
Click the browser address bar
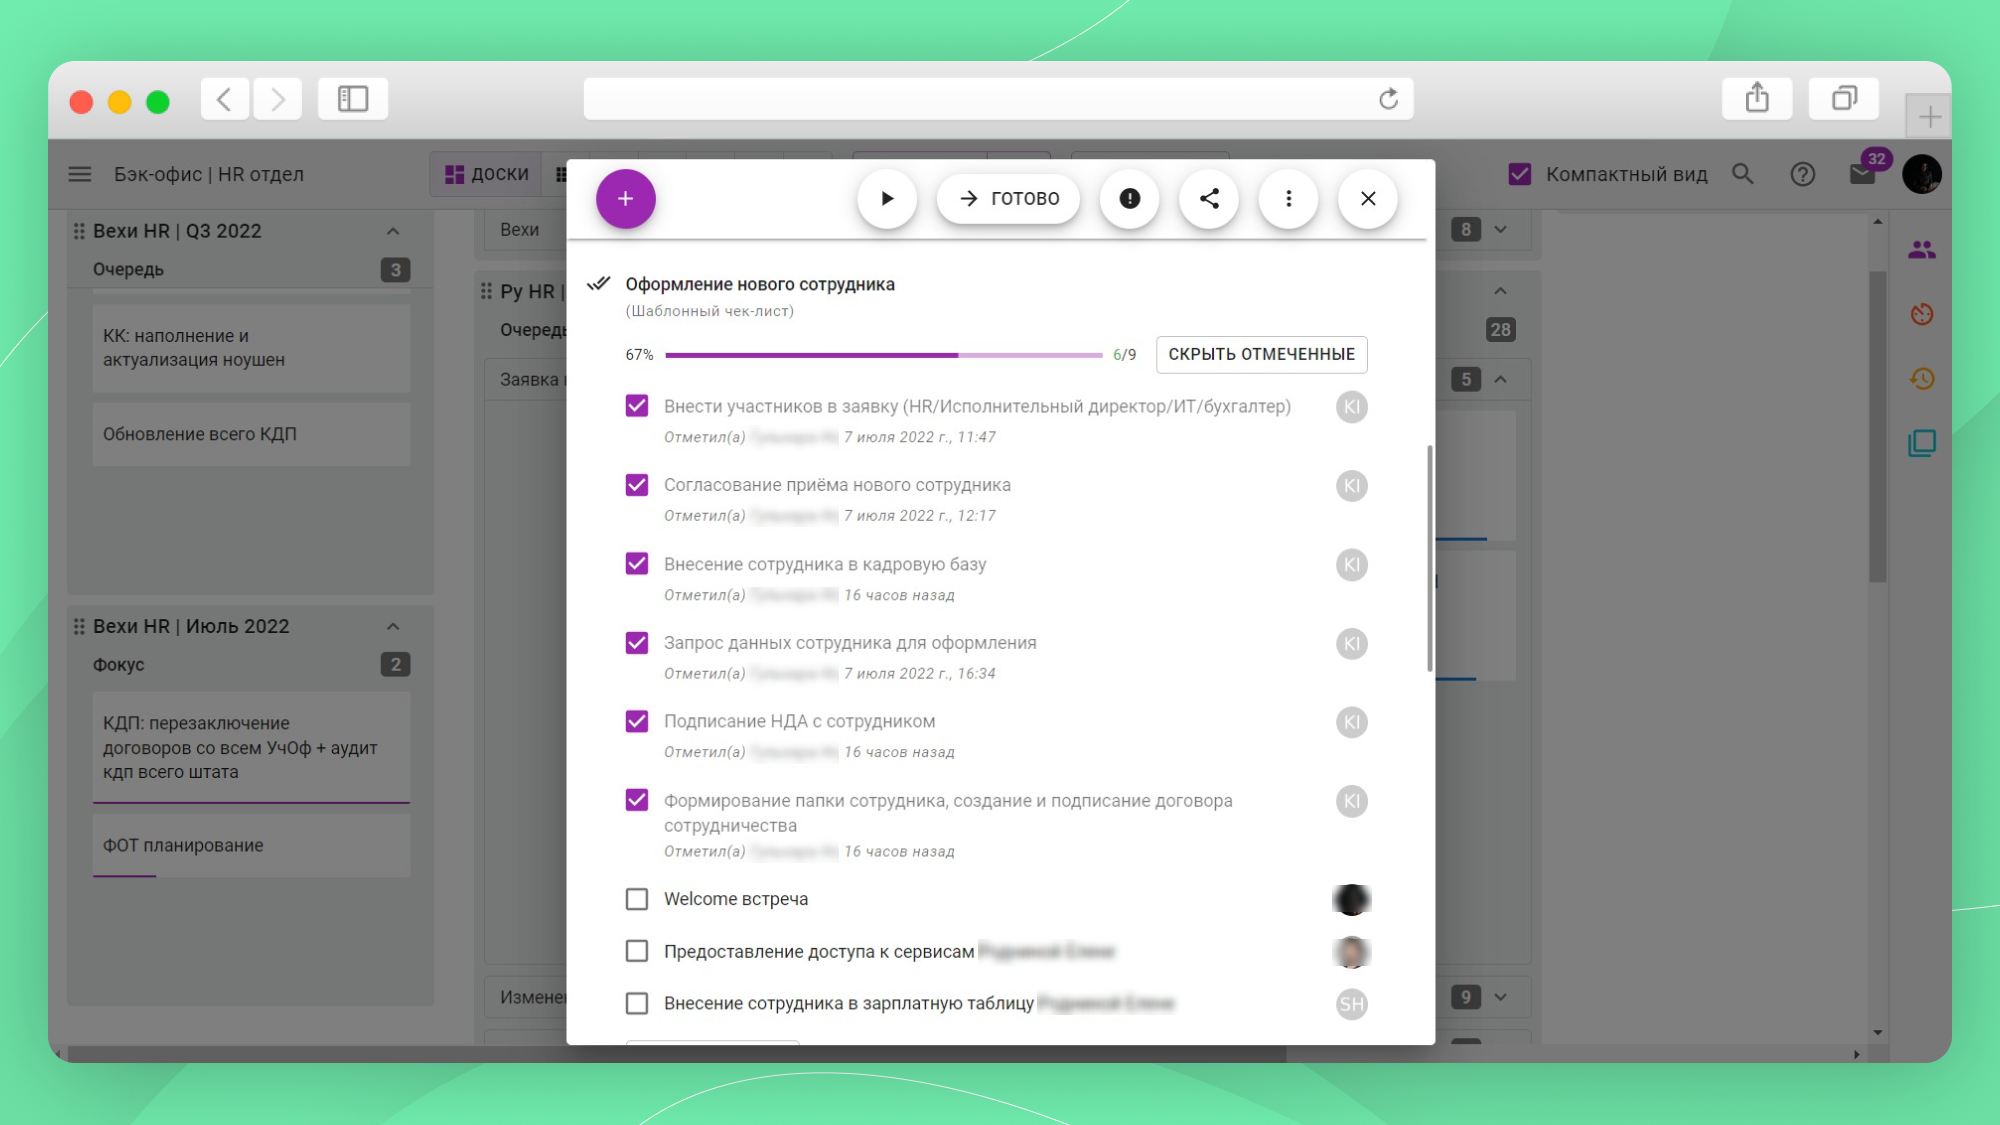[x=998, y=99]
